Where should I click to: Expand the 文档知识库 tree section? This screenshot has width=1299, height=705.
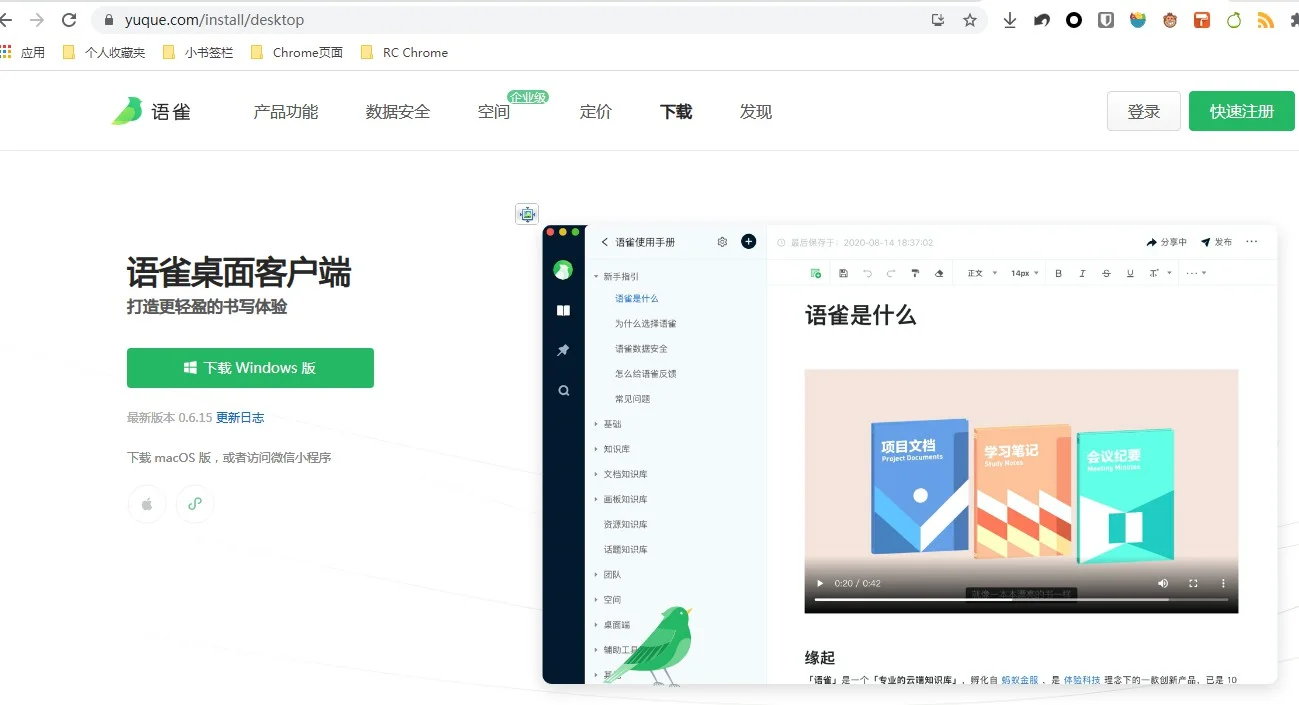596,474
